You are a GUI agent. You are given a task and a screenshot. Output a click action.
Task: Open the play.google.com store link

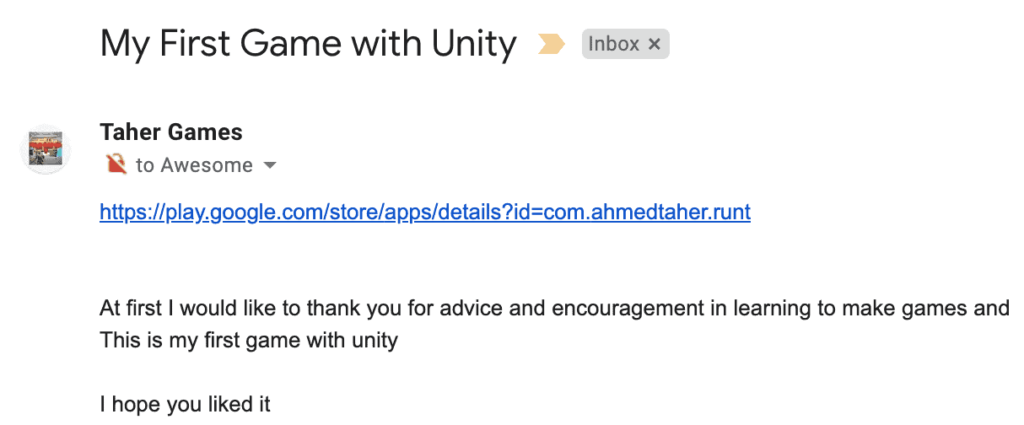(x=425, y=212)
